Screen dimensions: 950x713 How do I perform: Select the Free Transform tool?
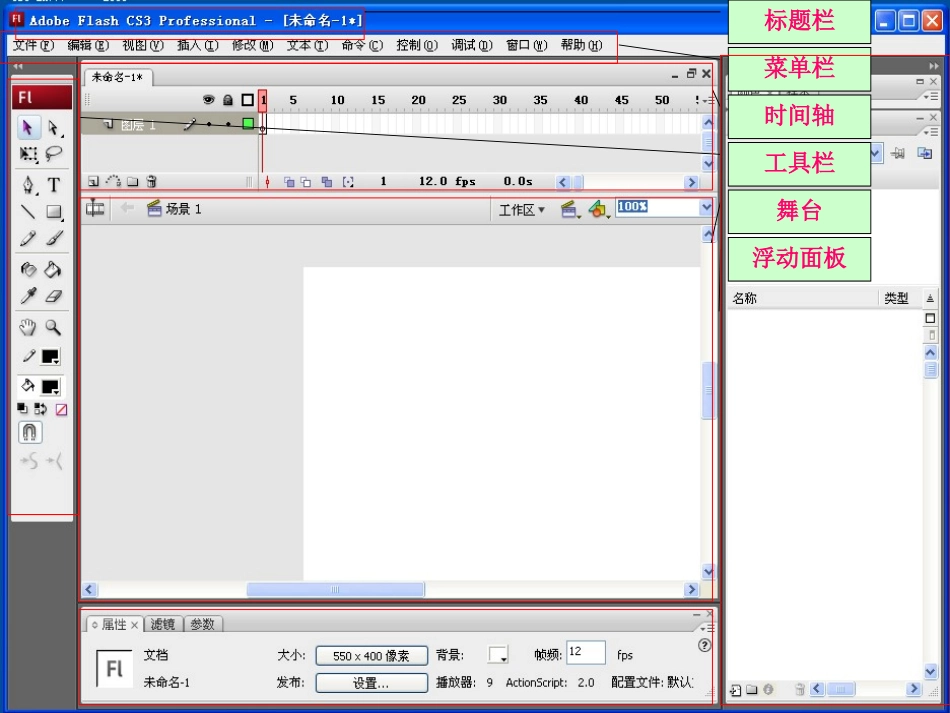pos(28,153)
